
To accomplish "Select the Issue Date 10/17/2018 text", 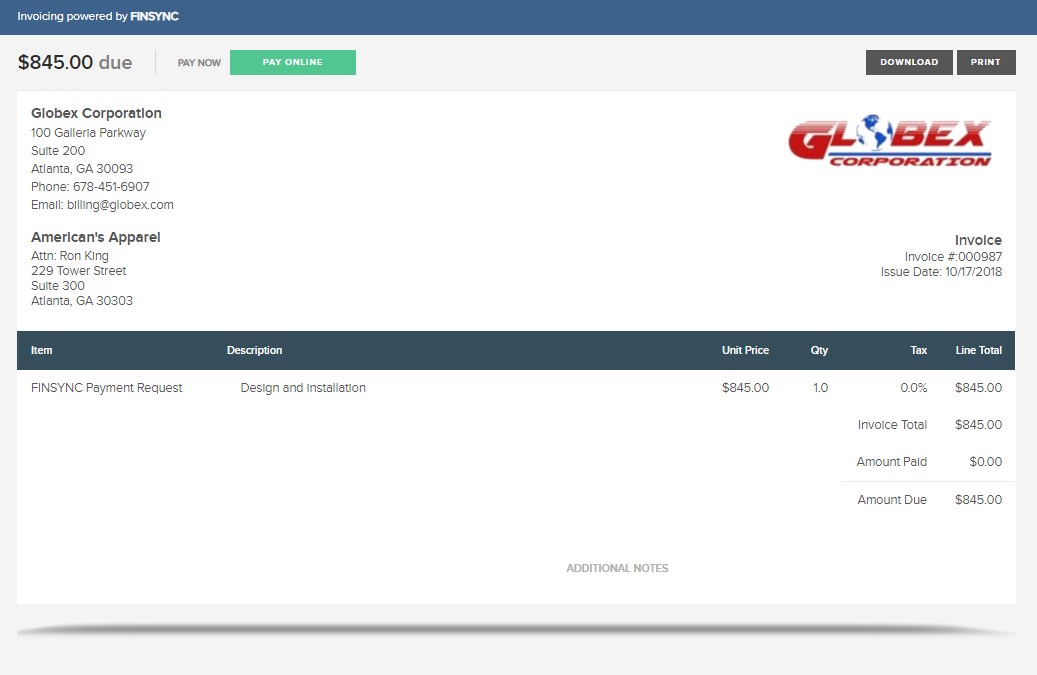I will [x=941, y=272].
